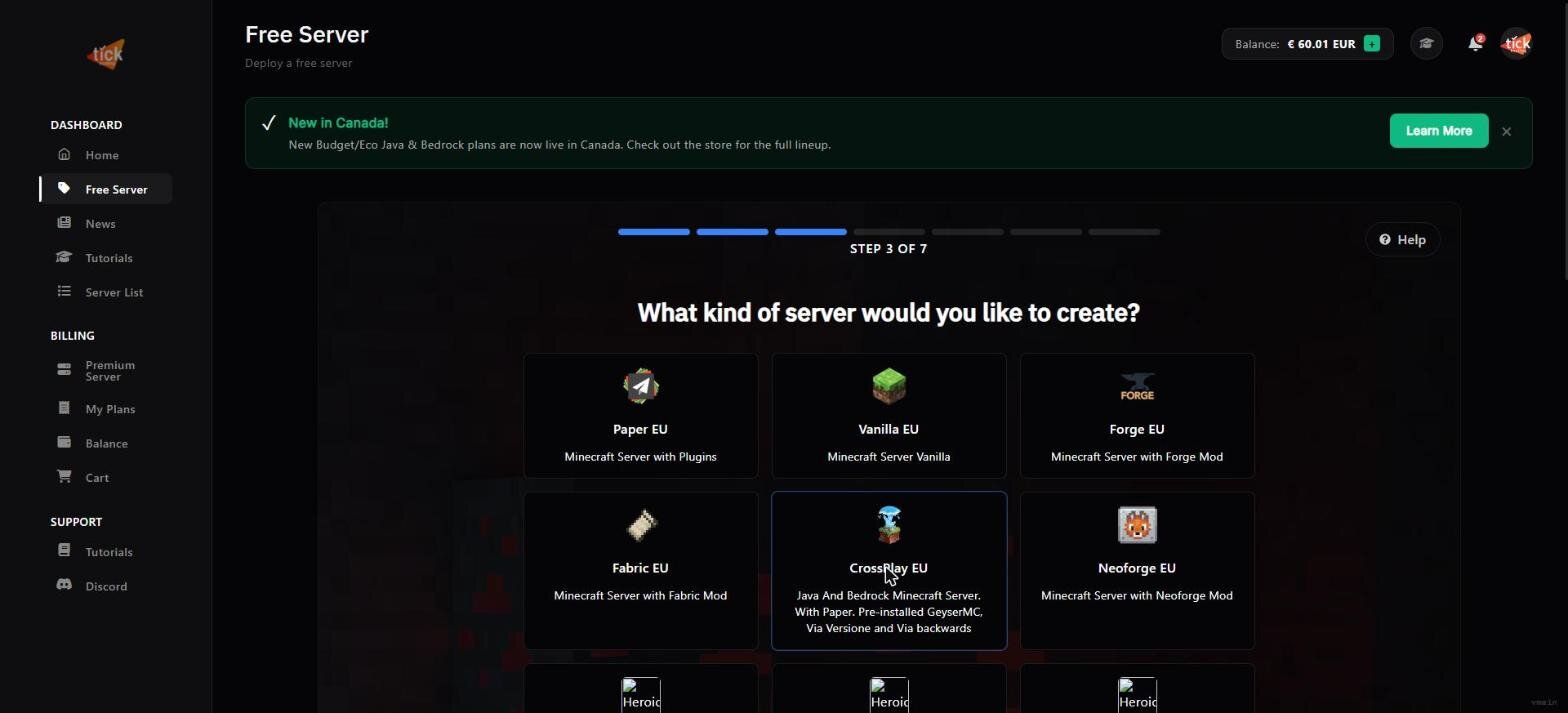The image size is (1568, 713).
Task: Click the Discord logo icon
Action: pyautogui.click(x=64, y=585)
